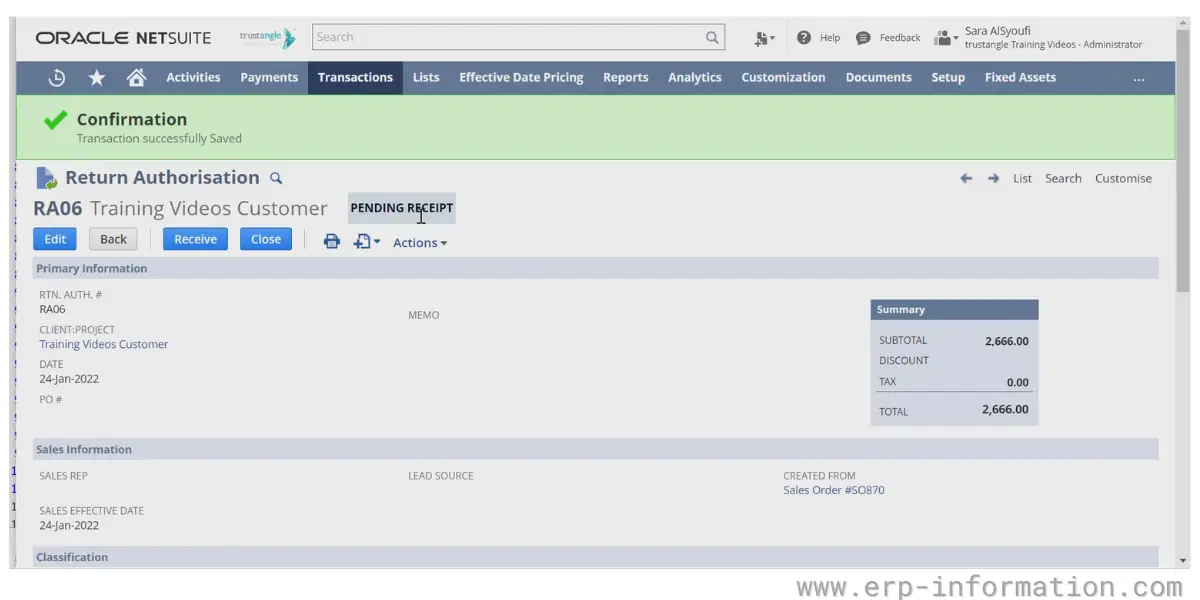The image size is (1200, 600).
Task: Click the Help text link
Action: tap(830, 38)
